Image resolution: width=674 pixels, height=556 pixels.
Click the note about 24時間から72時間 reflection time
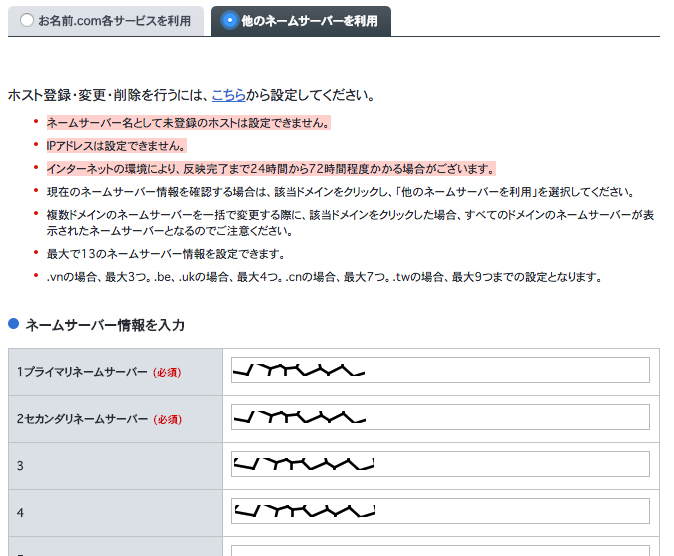[271, 169]
